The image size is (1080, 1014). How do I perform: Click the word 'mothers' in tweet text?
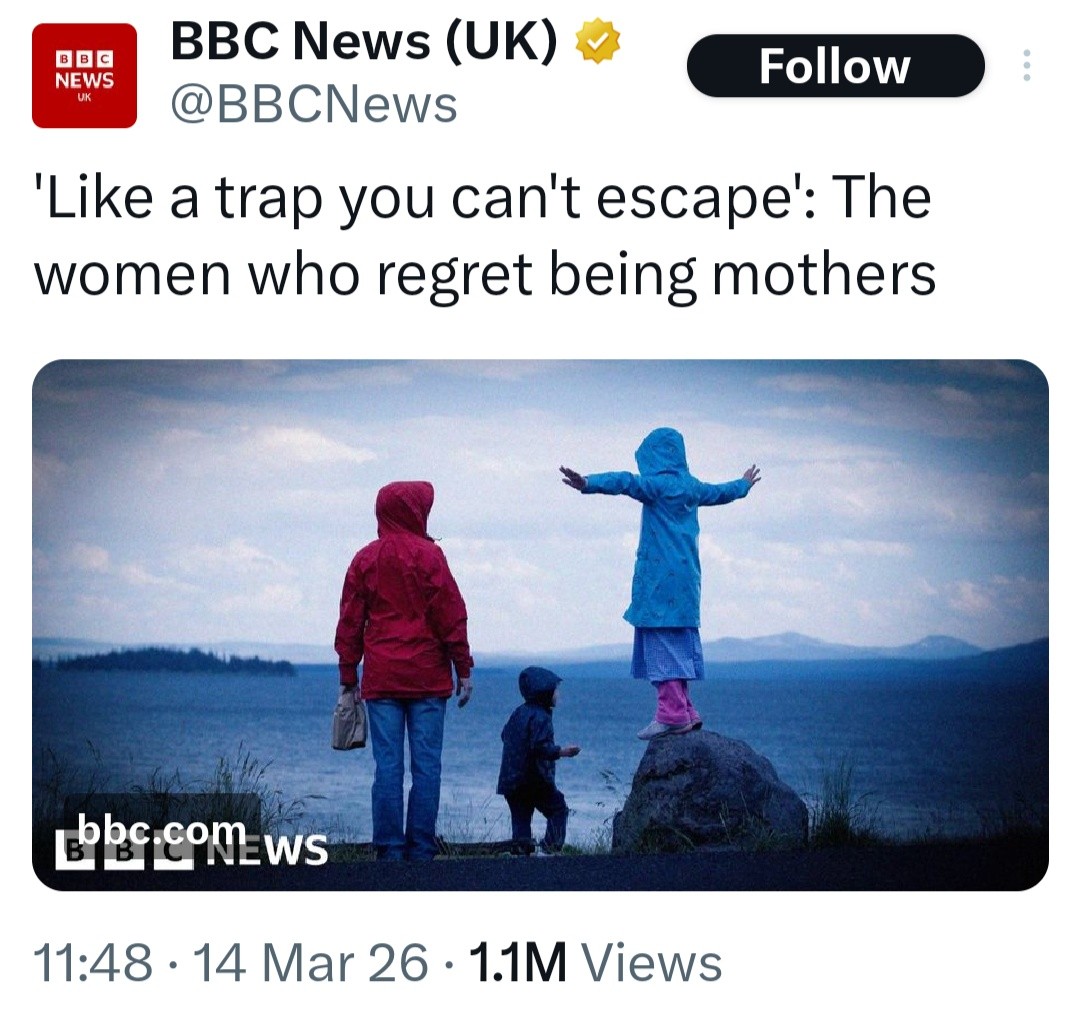pos(823,273)
